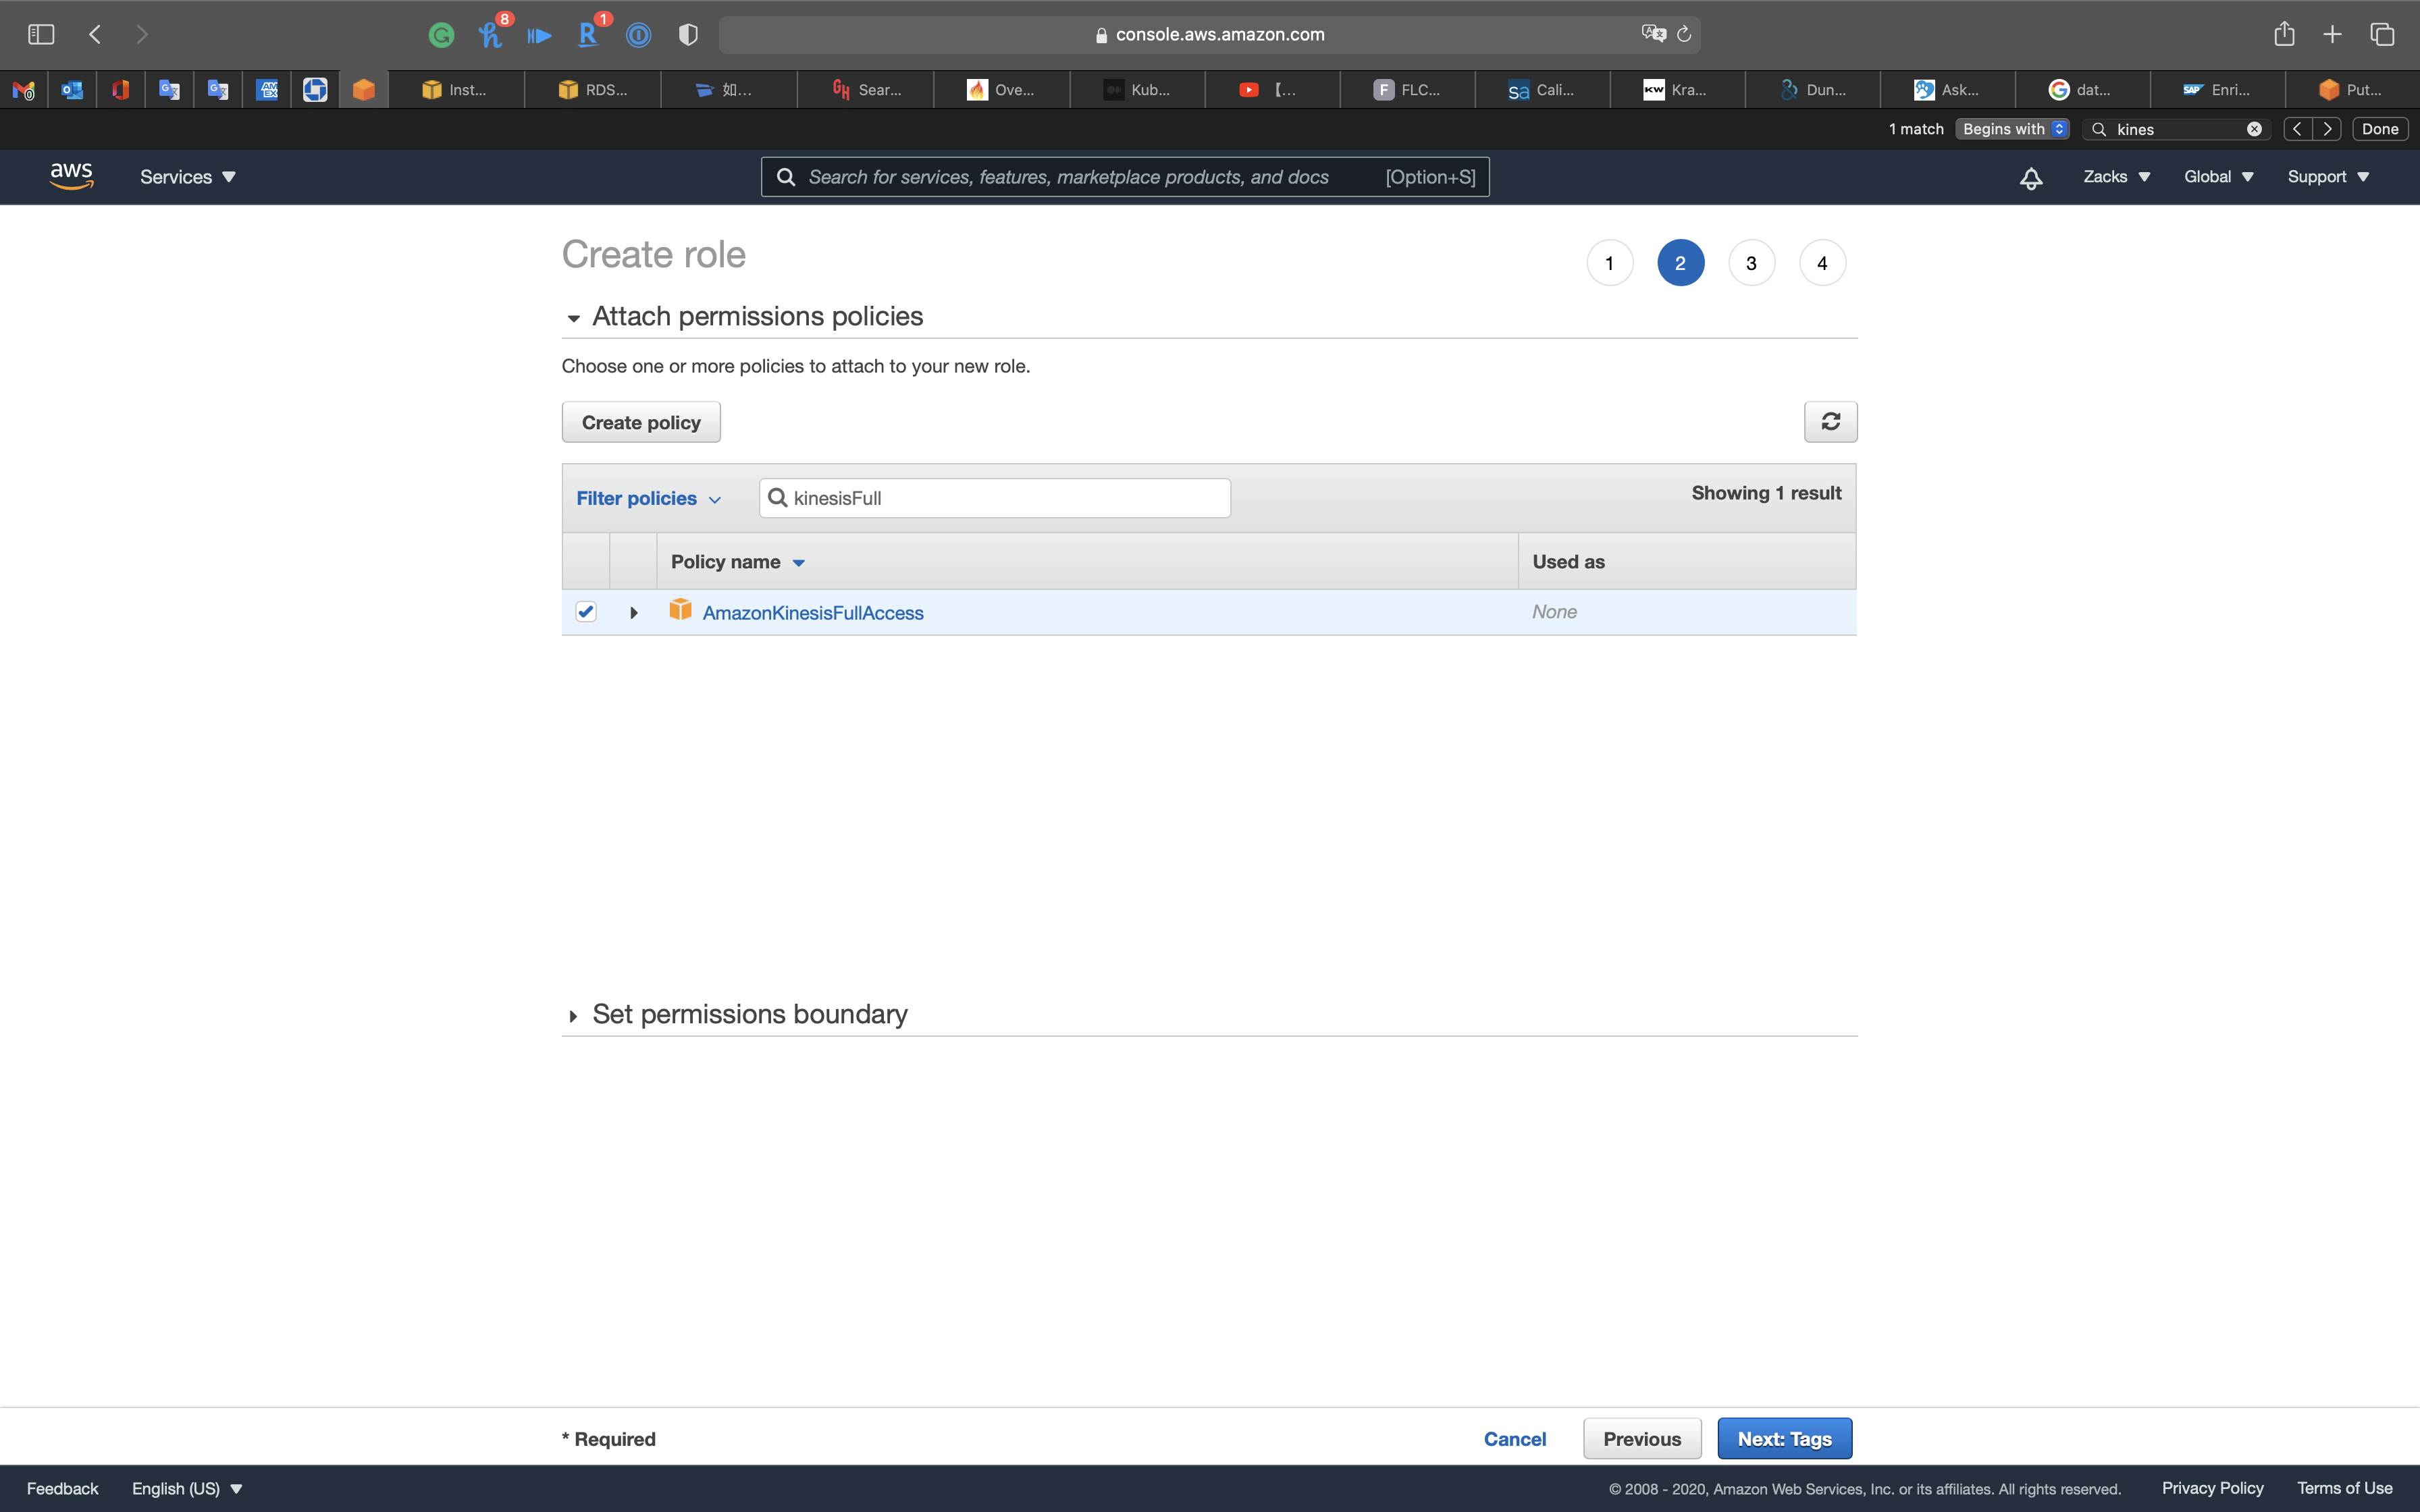Open the AmazonKinesisFullAccess policy link
The width and height of the screenshot is (2420, 1512).
pos(812,613)
